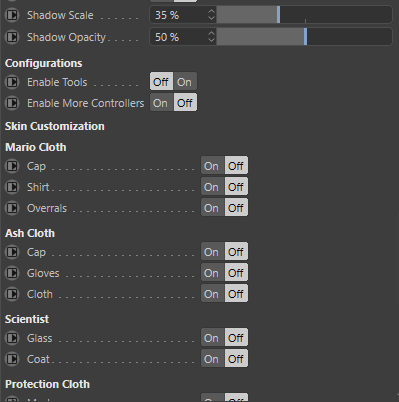This screenshot has width=399, height=402.
Task: Click the keyframe icon beside Shadow Scale
Action: pyautogui.click(x=12, y=15)
